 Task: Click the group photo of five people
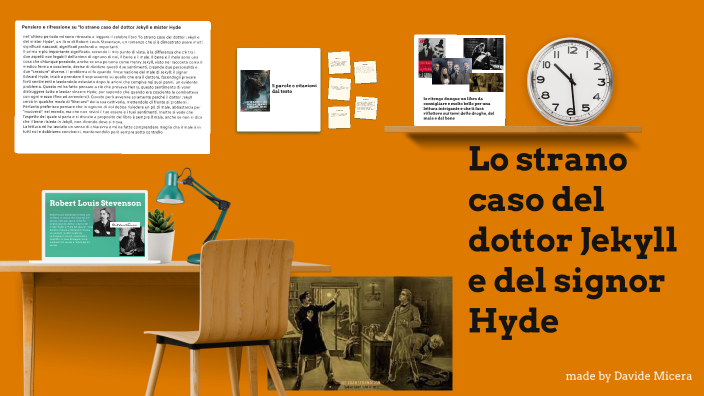tap(452, 71)
